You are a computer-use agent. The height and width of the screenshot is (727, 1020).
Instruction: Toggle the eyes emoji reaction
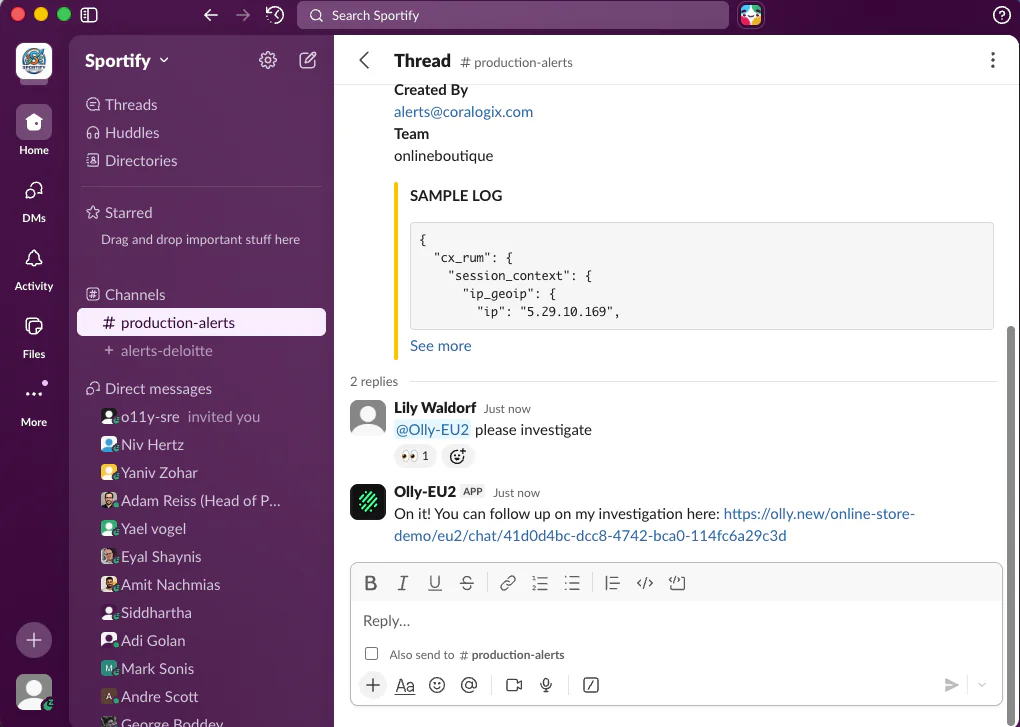[415, 456]
